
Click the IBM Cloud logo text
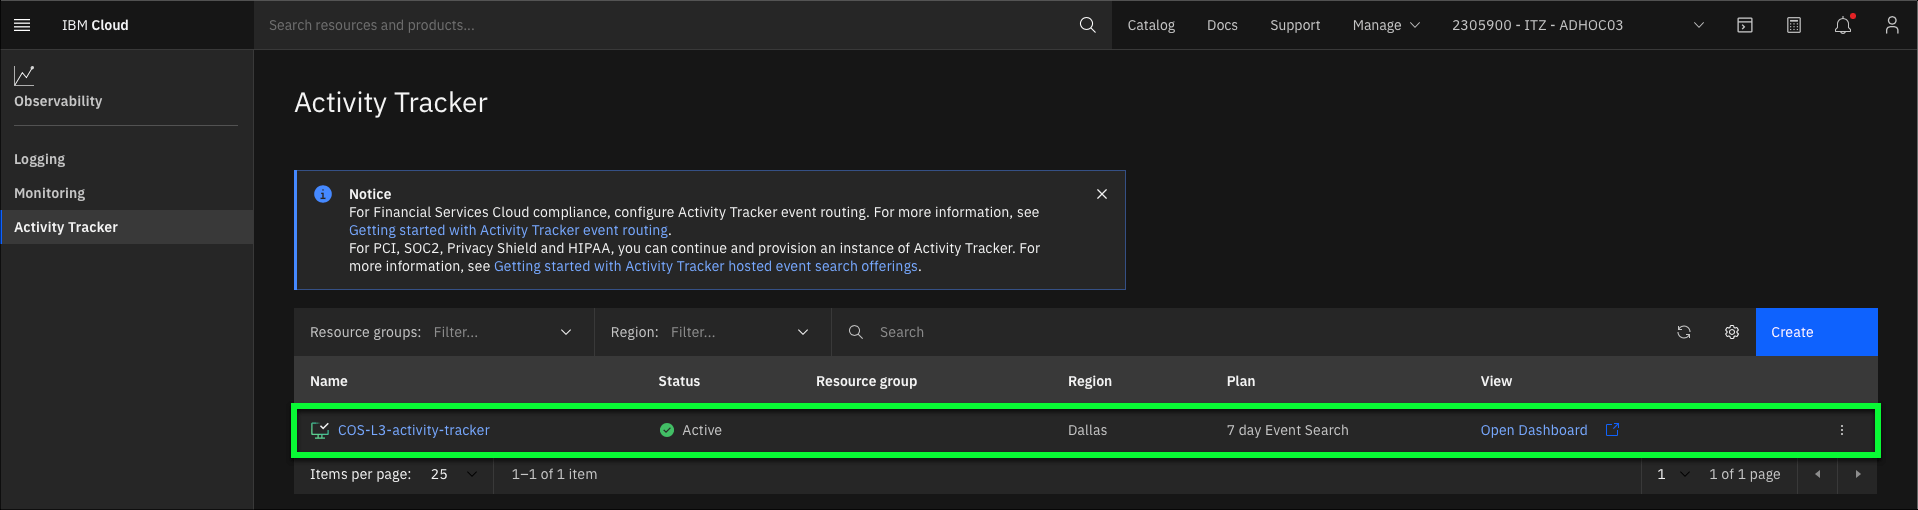point(95,25)
